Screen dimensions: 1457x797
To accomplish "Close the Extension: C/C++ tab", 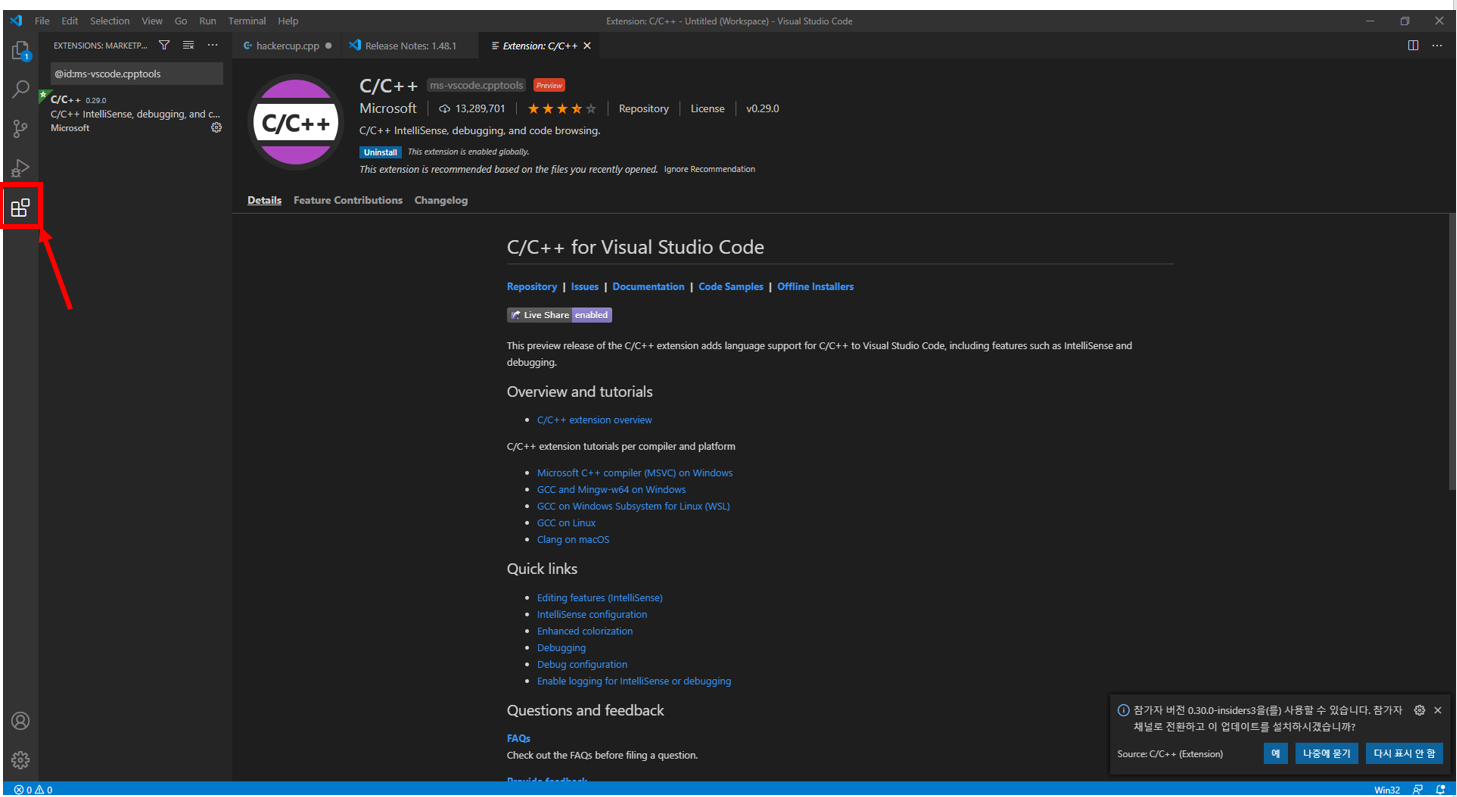I will point(587,46).
